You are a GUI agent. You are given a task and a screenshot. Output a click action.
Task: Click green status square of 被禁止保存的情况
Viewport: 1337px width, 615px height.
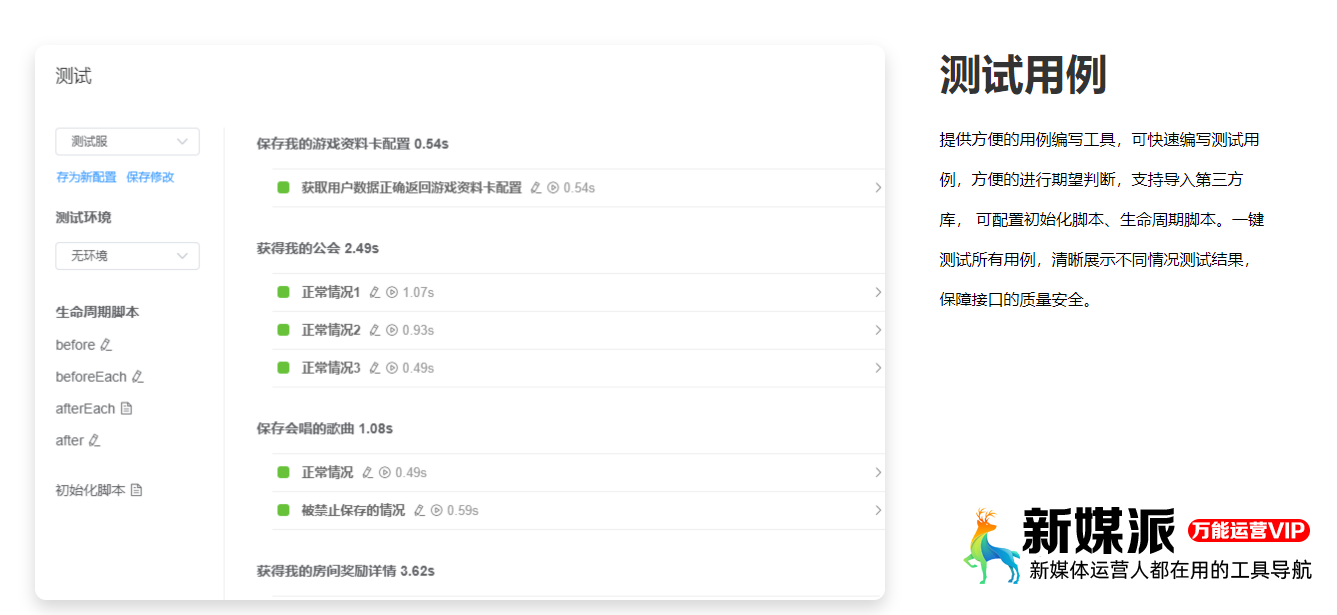(x=283, y=511)
